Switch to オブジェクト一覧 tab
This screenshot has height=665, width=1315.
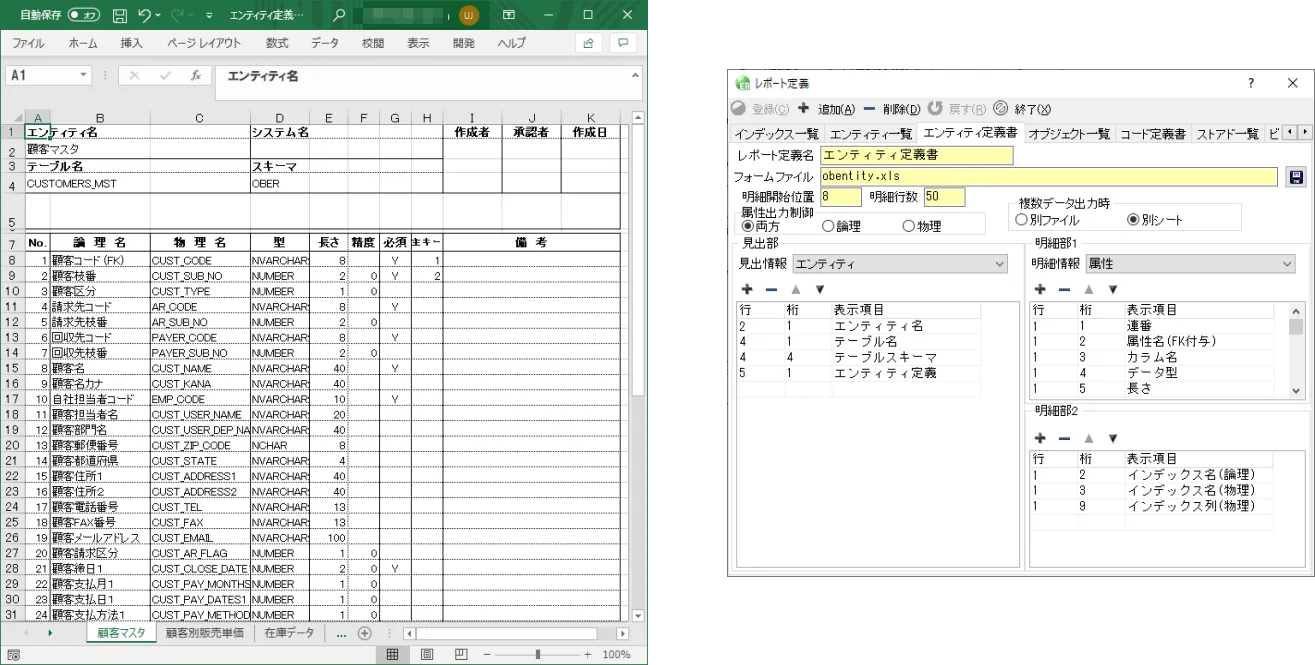tap(1069, 133)
